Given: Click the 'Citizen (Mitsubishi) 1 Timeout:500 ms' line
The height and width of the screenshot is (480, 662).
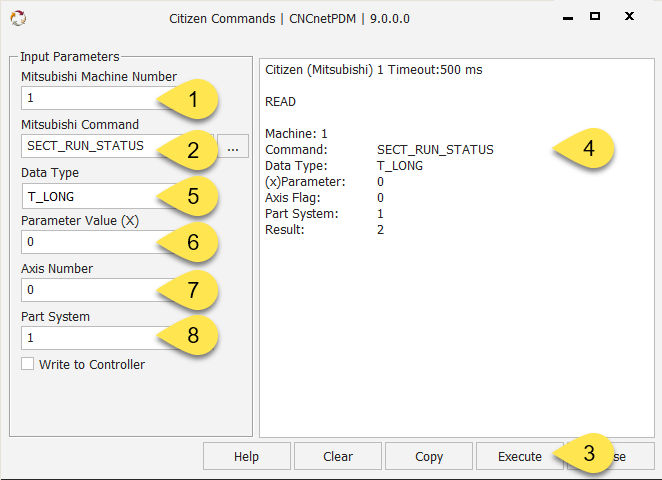Looking at the screenshot, I should pyautogui.click(x=374, y=70).
